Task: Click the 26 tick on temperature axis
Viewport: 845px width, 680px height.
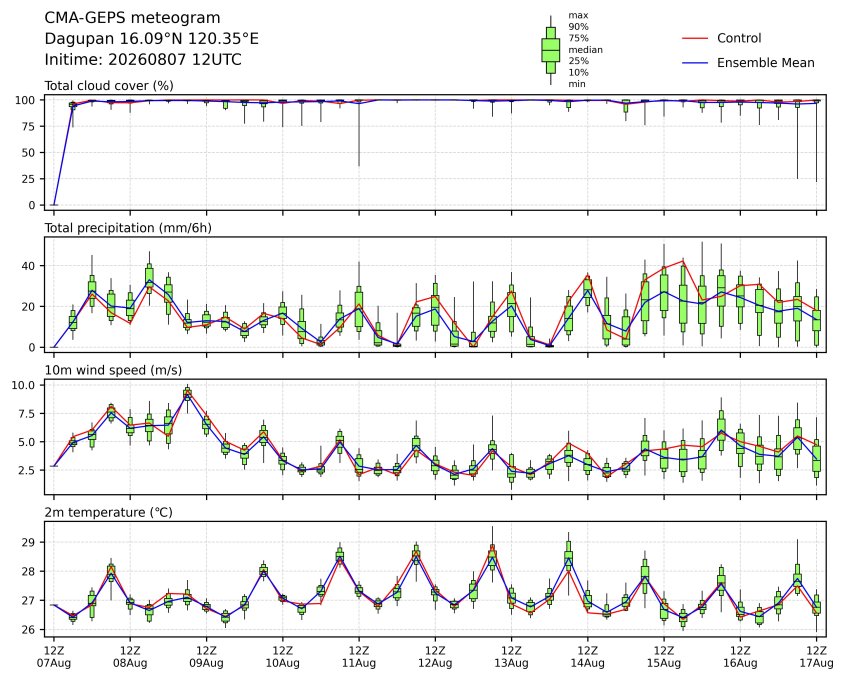Action: click(x=29, y=630)
